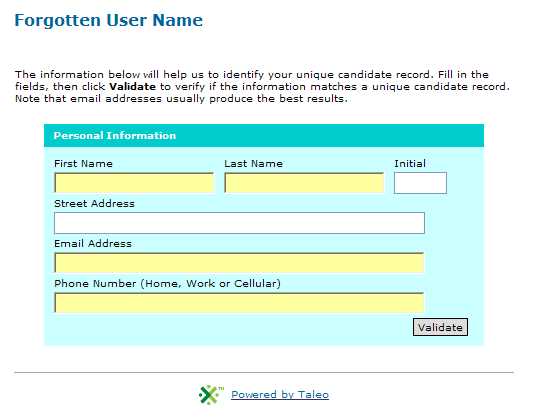Click the Initial label text
The height and width of the screenshot is (419, 535).
pyautogui.click(x=410, y=164)
